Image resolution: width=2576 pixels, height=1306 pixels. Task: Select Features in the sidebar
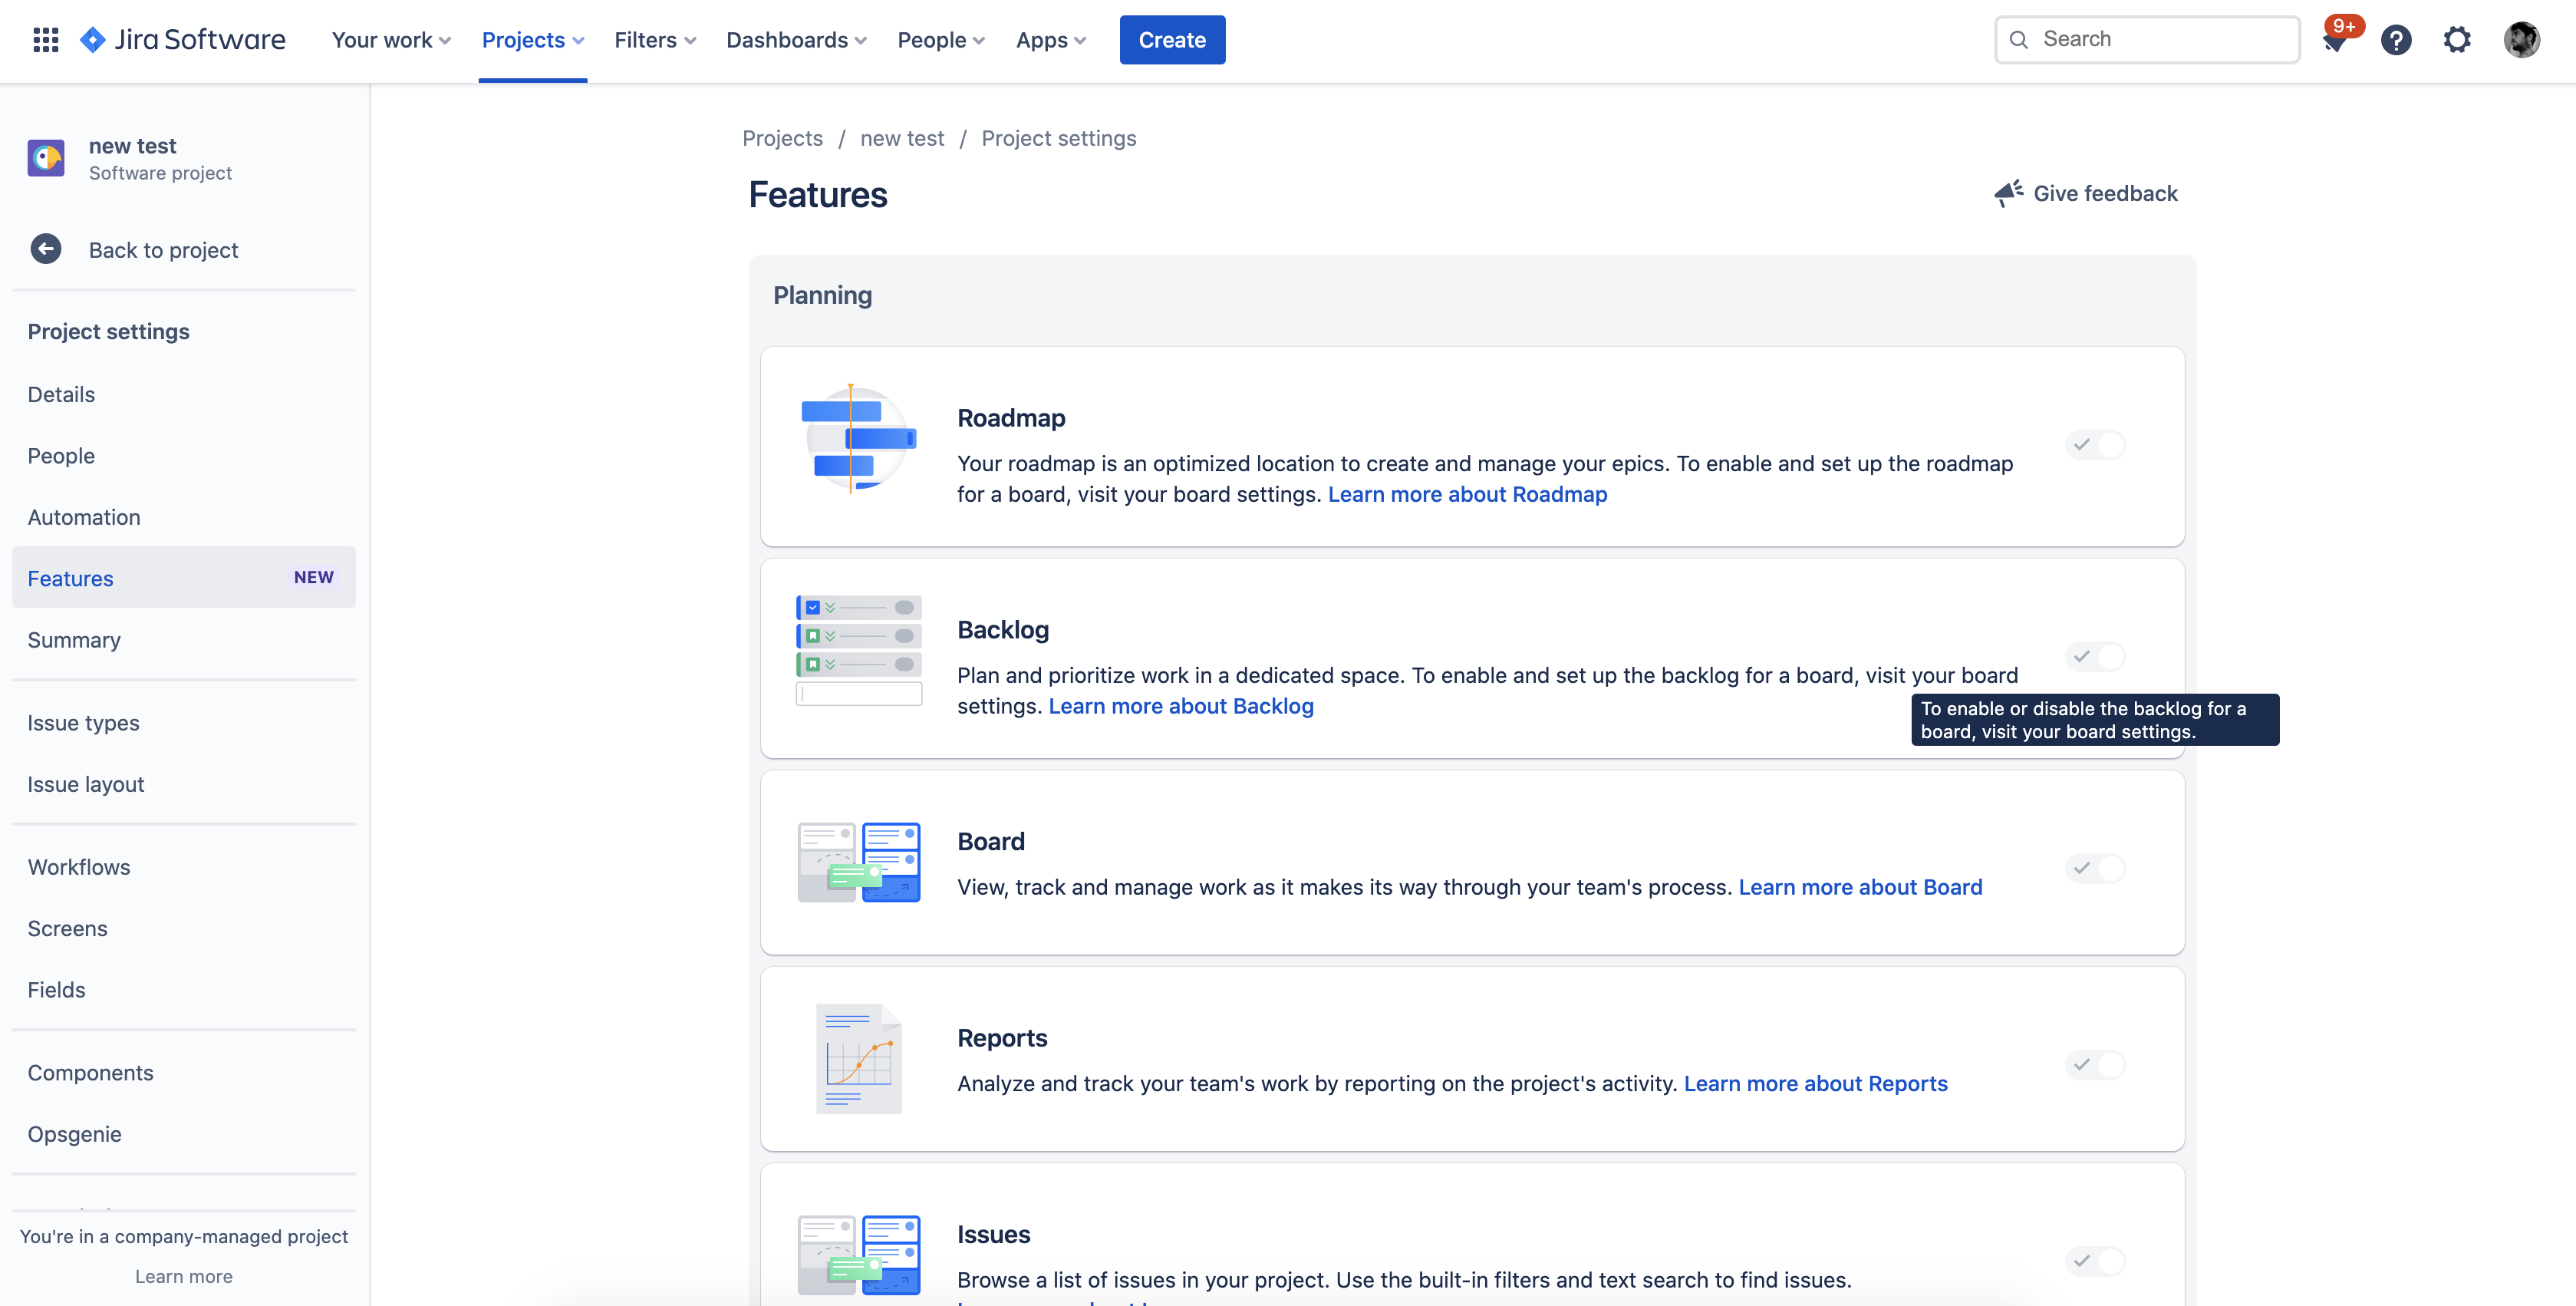[184, 577]
